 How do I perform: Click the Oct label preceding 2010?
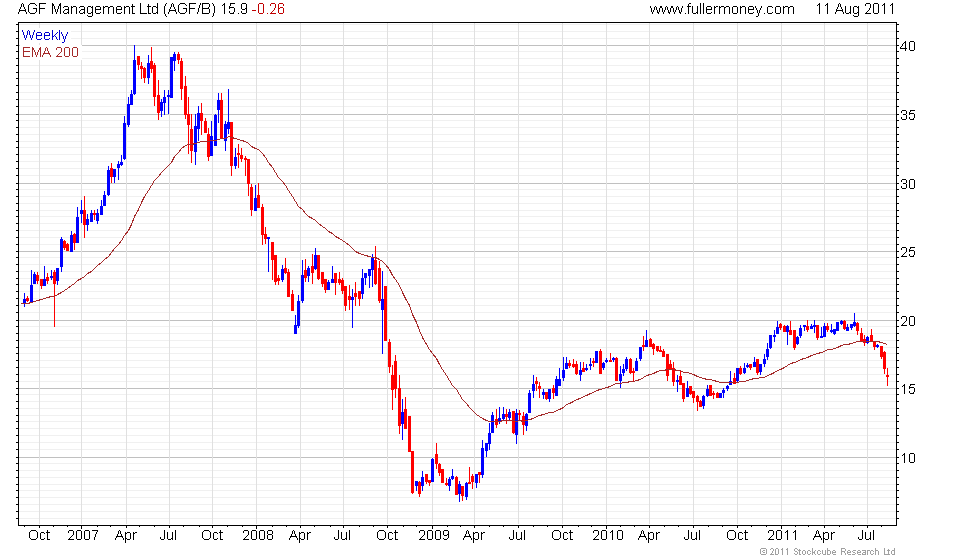562,536
